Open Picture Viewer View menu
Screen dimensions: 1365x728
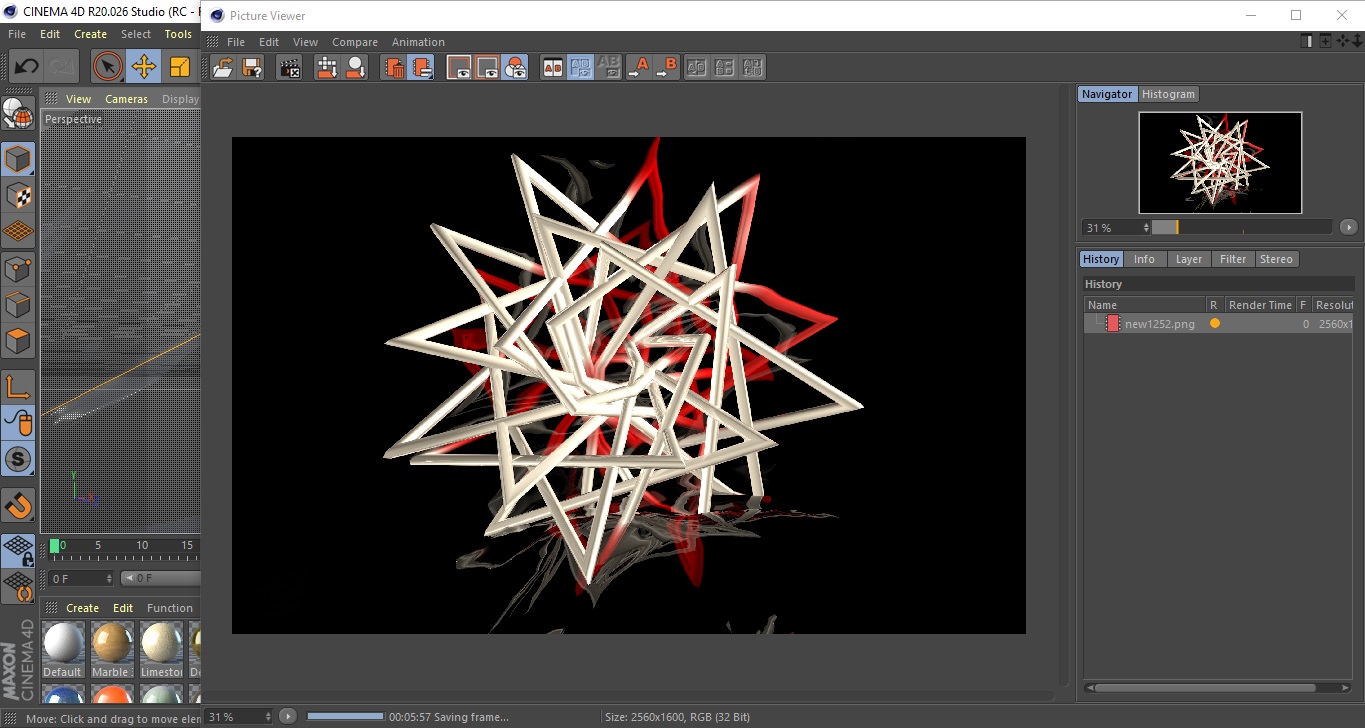point(305,42)
